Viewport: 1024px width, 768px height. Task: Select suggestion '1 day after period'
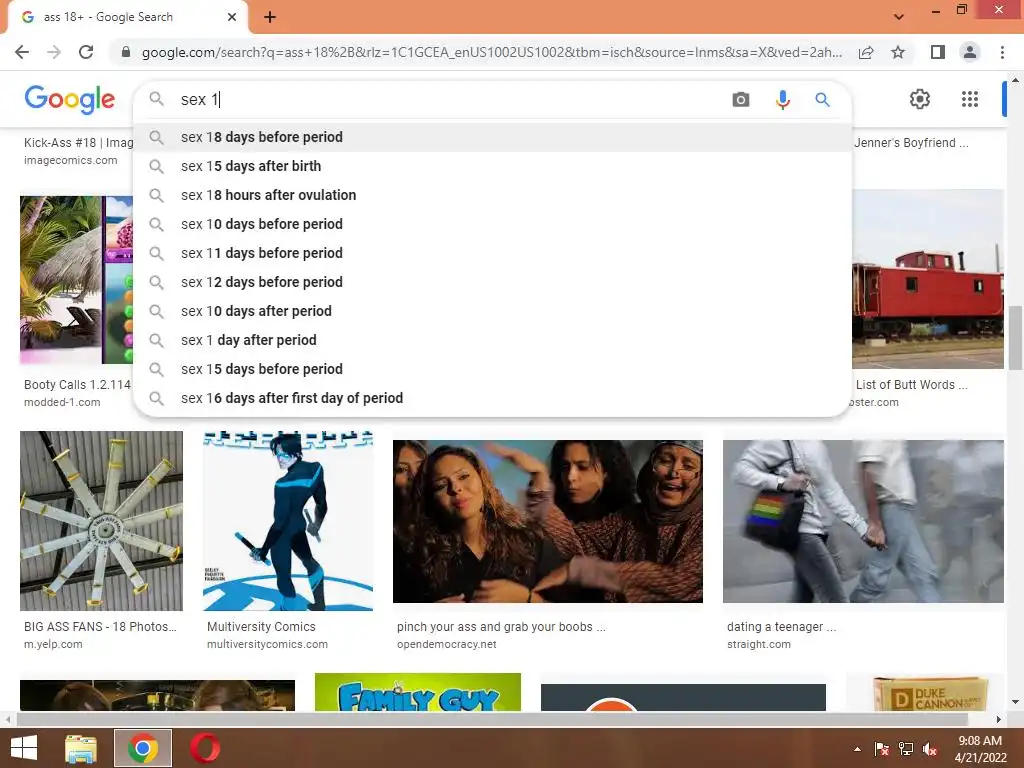tap(492, 340)
